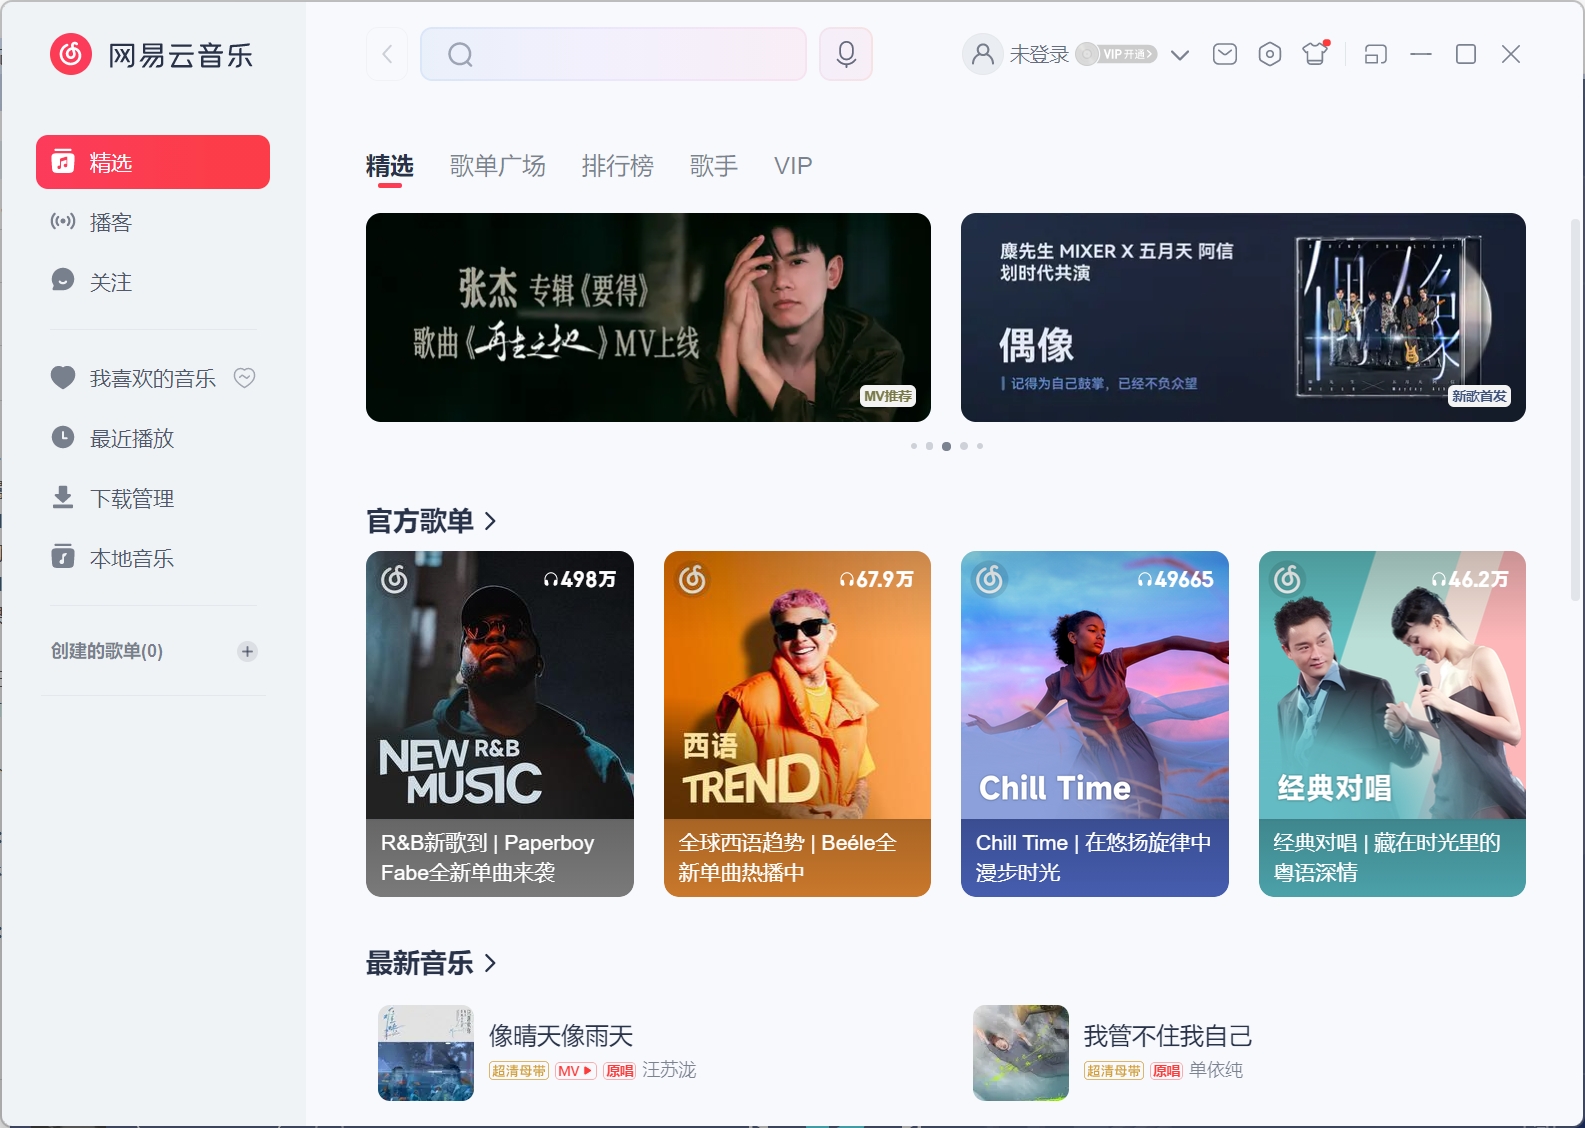Open user account dropdown arrow

tap(1180, 55)
